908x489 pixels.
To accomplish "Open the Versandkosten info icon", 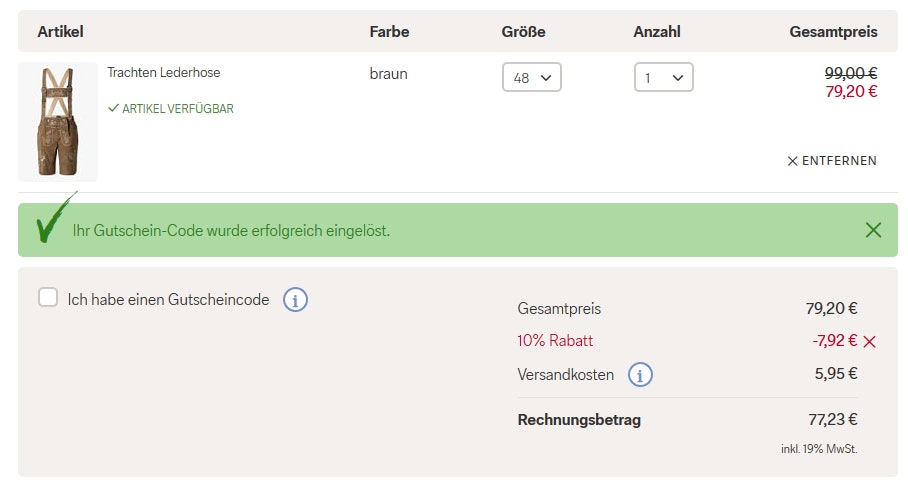I will pos(640,375).
